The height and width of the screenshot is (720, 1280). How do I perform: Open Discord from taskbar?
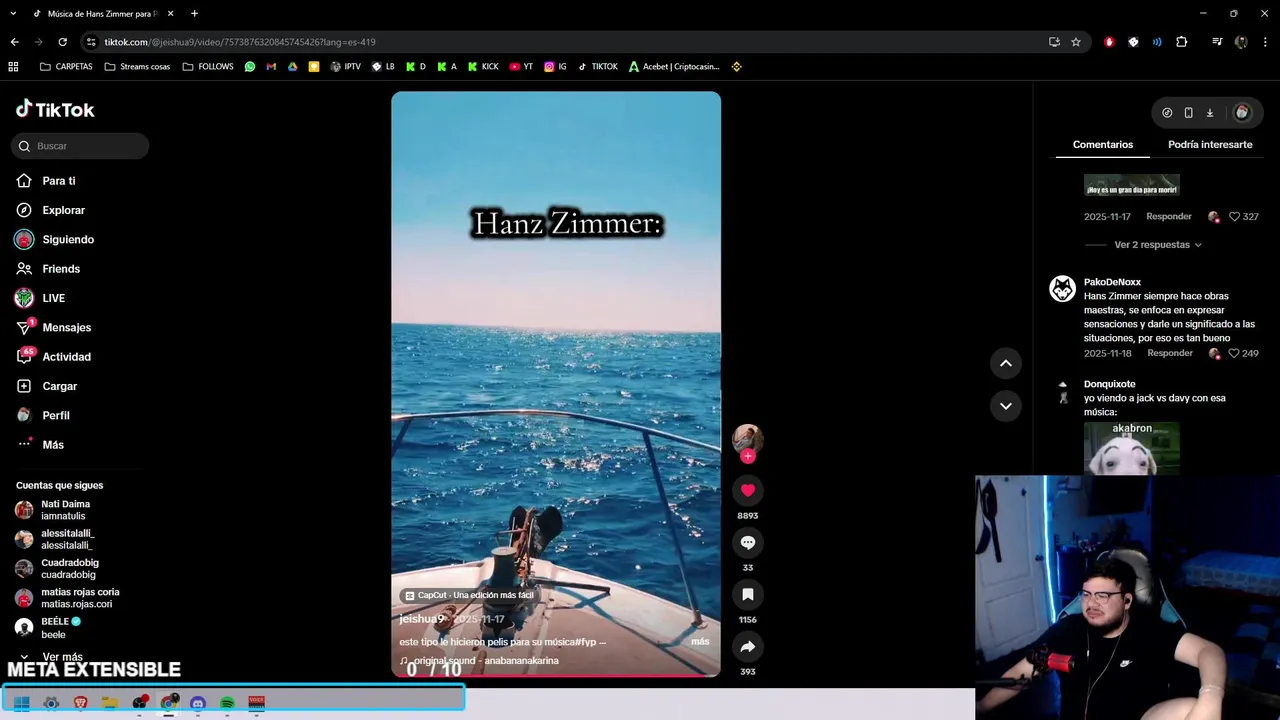point(198,703)
